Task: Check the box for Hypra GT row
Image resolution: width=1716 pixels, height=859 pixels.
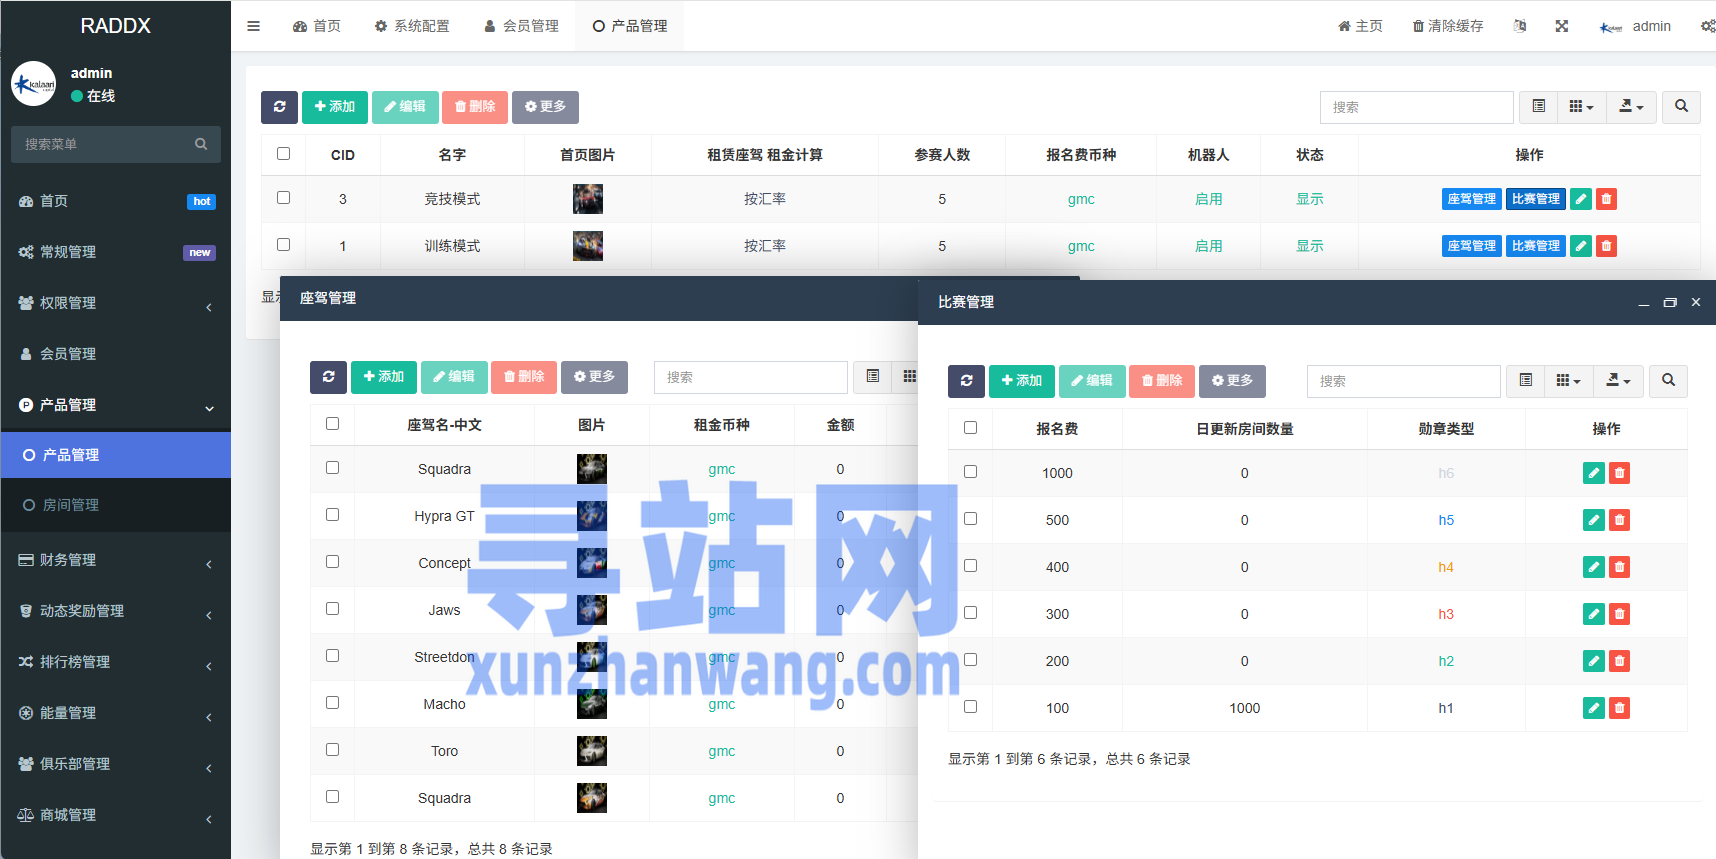Action: [332, 515]
